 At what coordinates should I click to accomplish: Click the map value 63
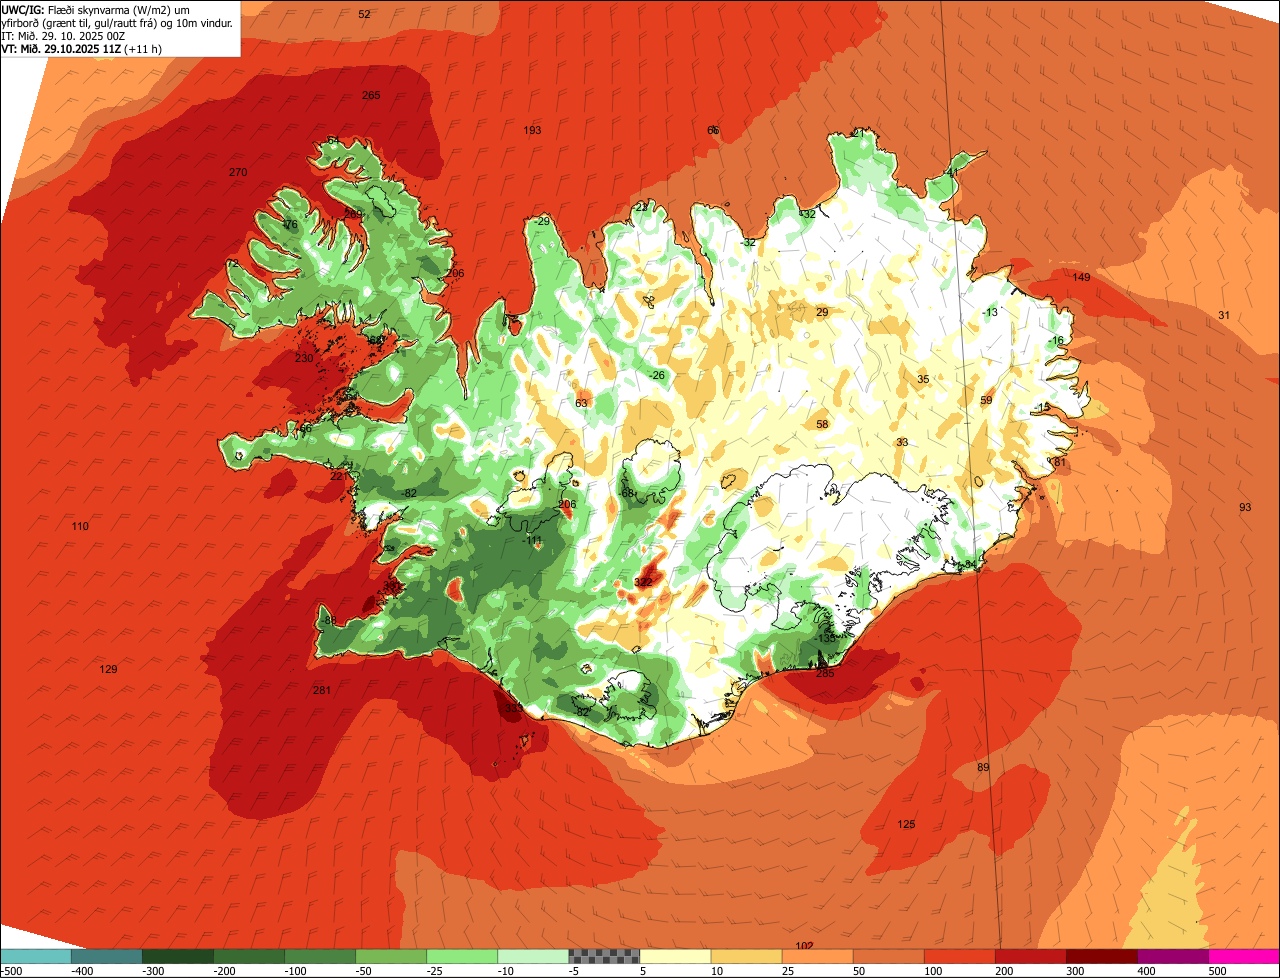click(581, 403)
